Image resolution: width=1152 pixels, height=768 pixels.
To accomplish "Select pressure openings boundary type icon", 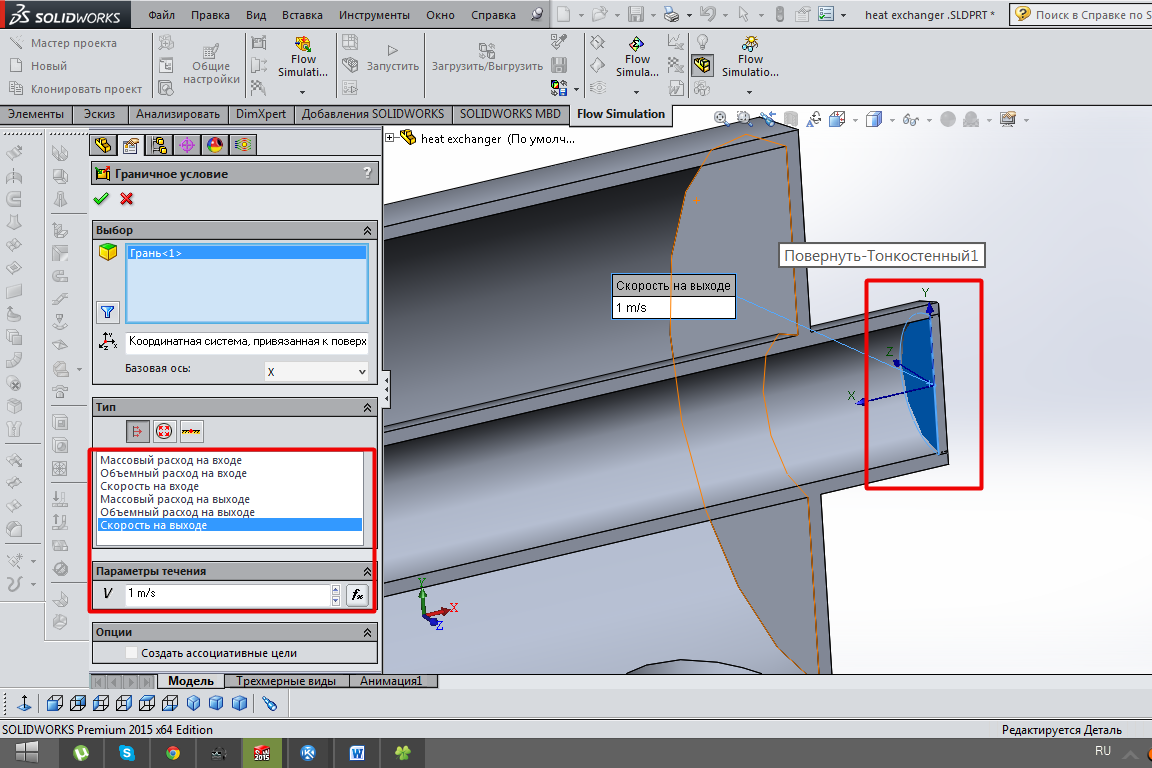I will coord(164,431).
